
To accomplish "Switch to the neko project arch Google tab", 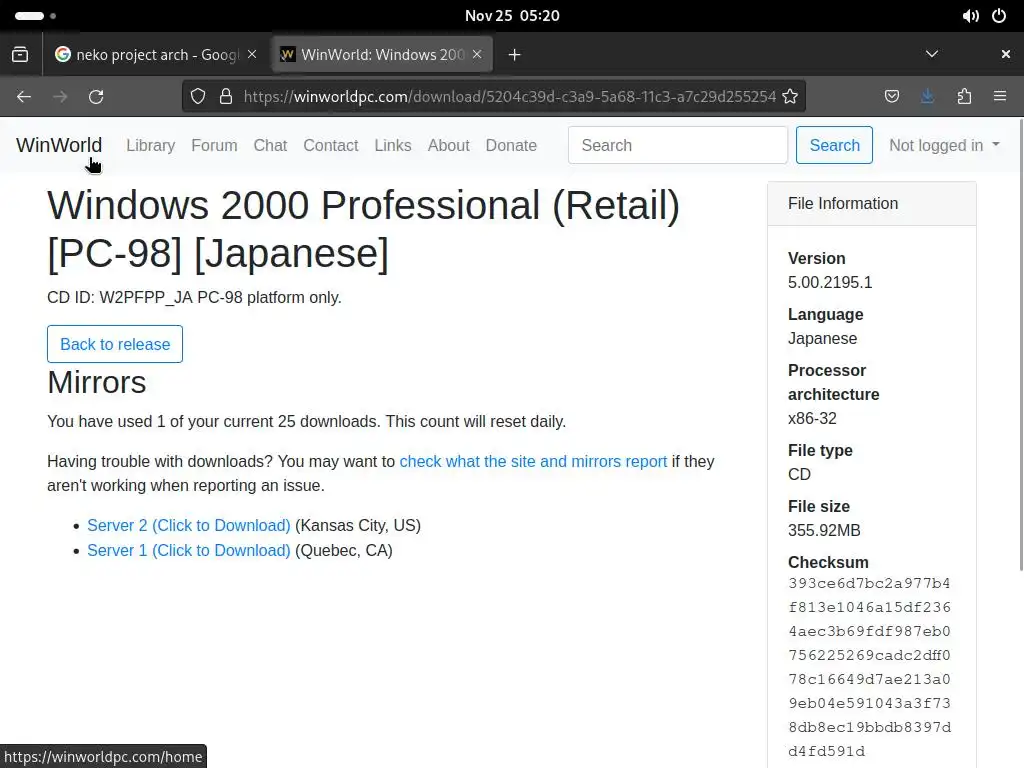I will [156, 54].
